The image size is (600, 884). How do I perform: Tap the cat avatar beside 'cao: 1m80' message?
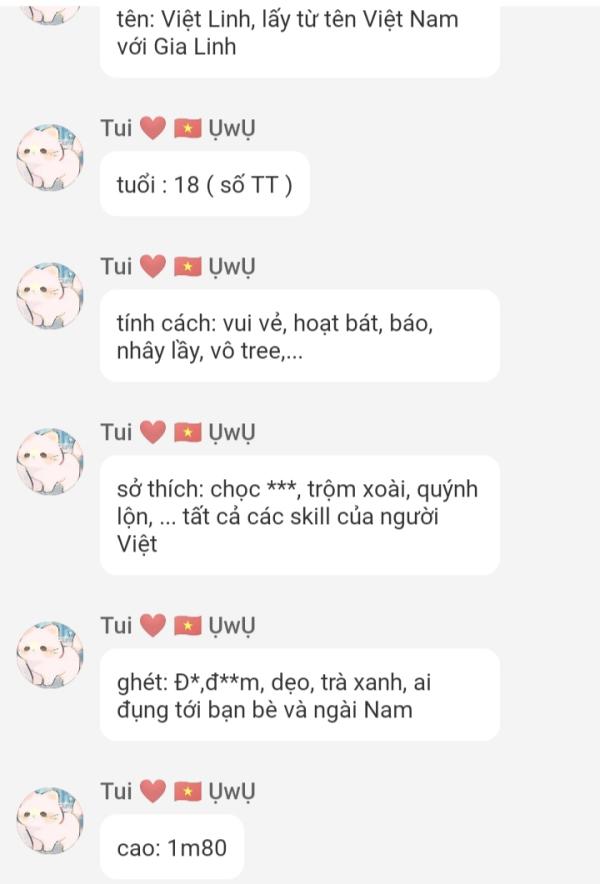(50, 820)
